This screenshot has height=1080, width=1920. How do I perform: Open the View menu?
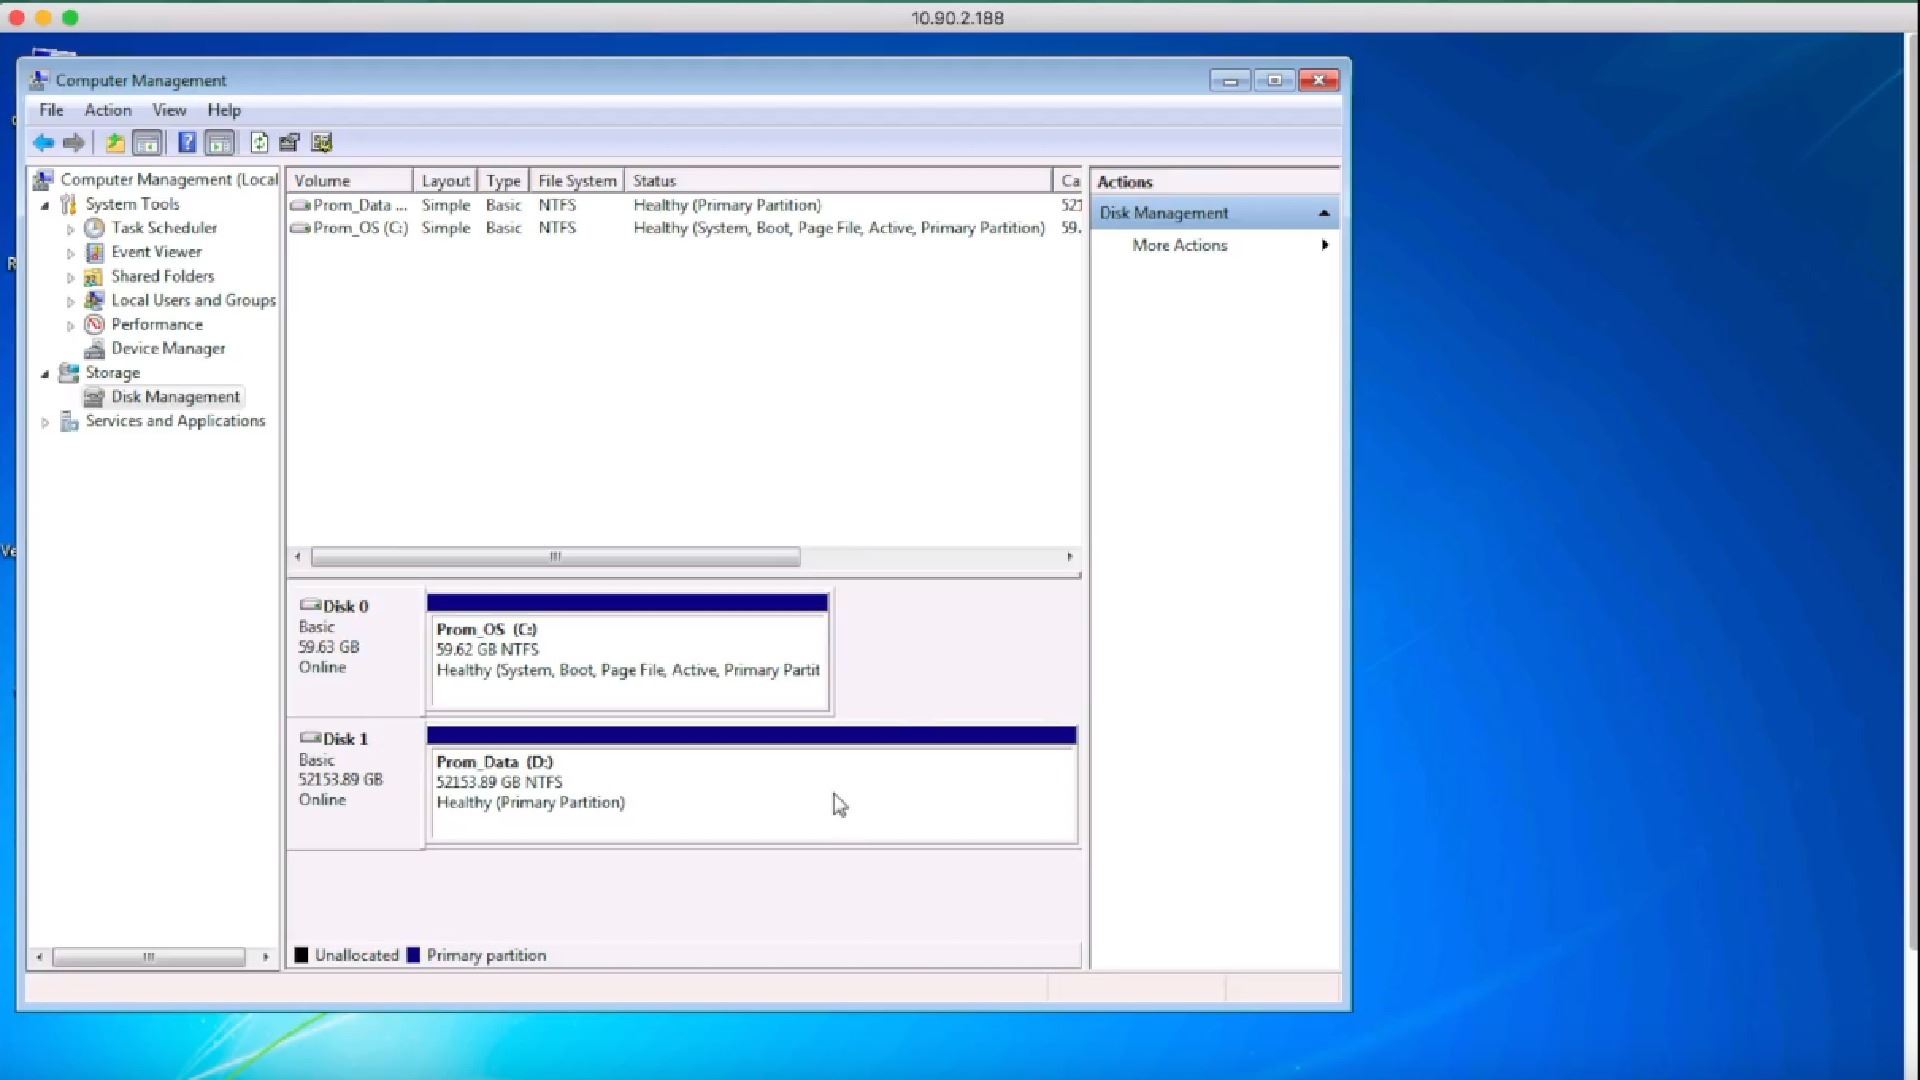(x=169, y=110)
